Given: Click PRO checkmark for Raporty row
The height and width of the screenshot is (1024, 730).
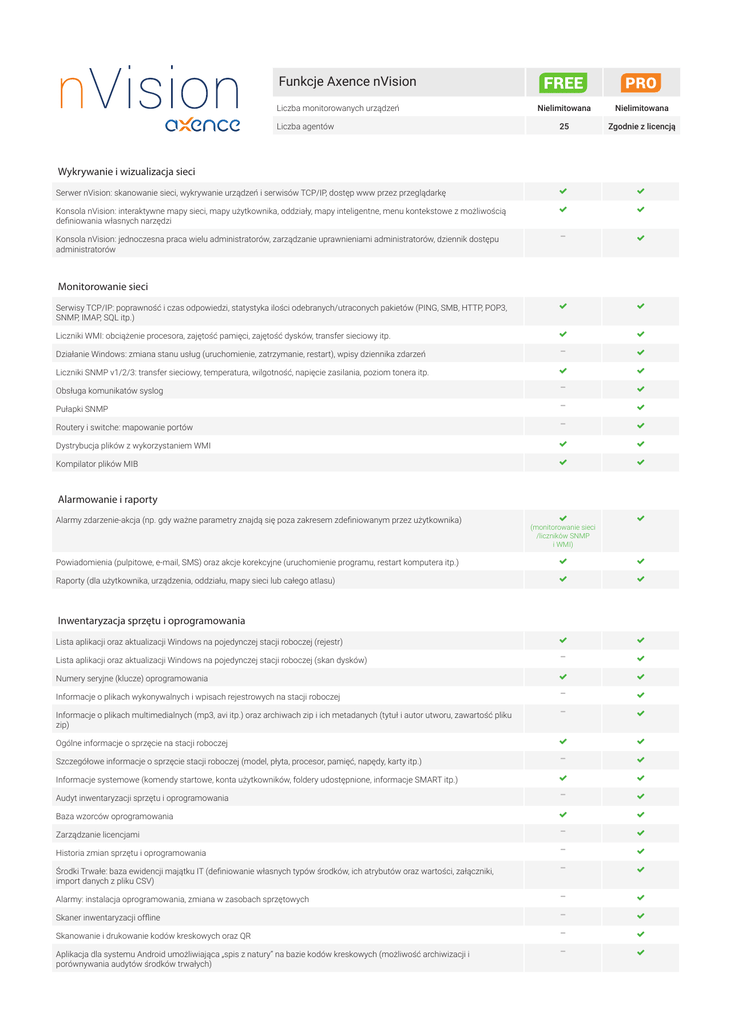Looking at the screenshot, I should tap(641, 579).
